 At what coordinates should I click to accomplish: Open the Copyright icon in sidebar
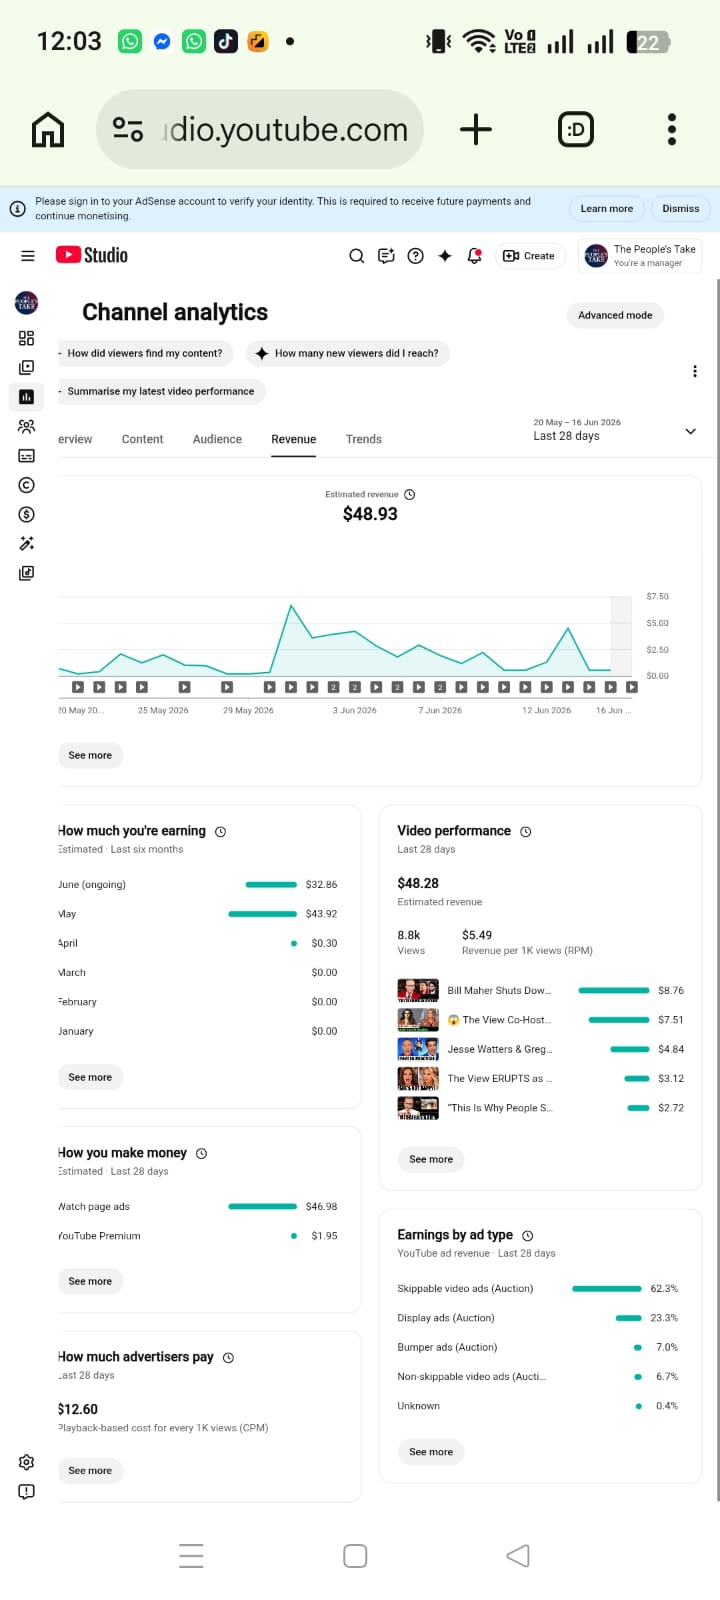click(x=27, y=485)
